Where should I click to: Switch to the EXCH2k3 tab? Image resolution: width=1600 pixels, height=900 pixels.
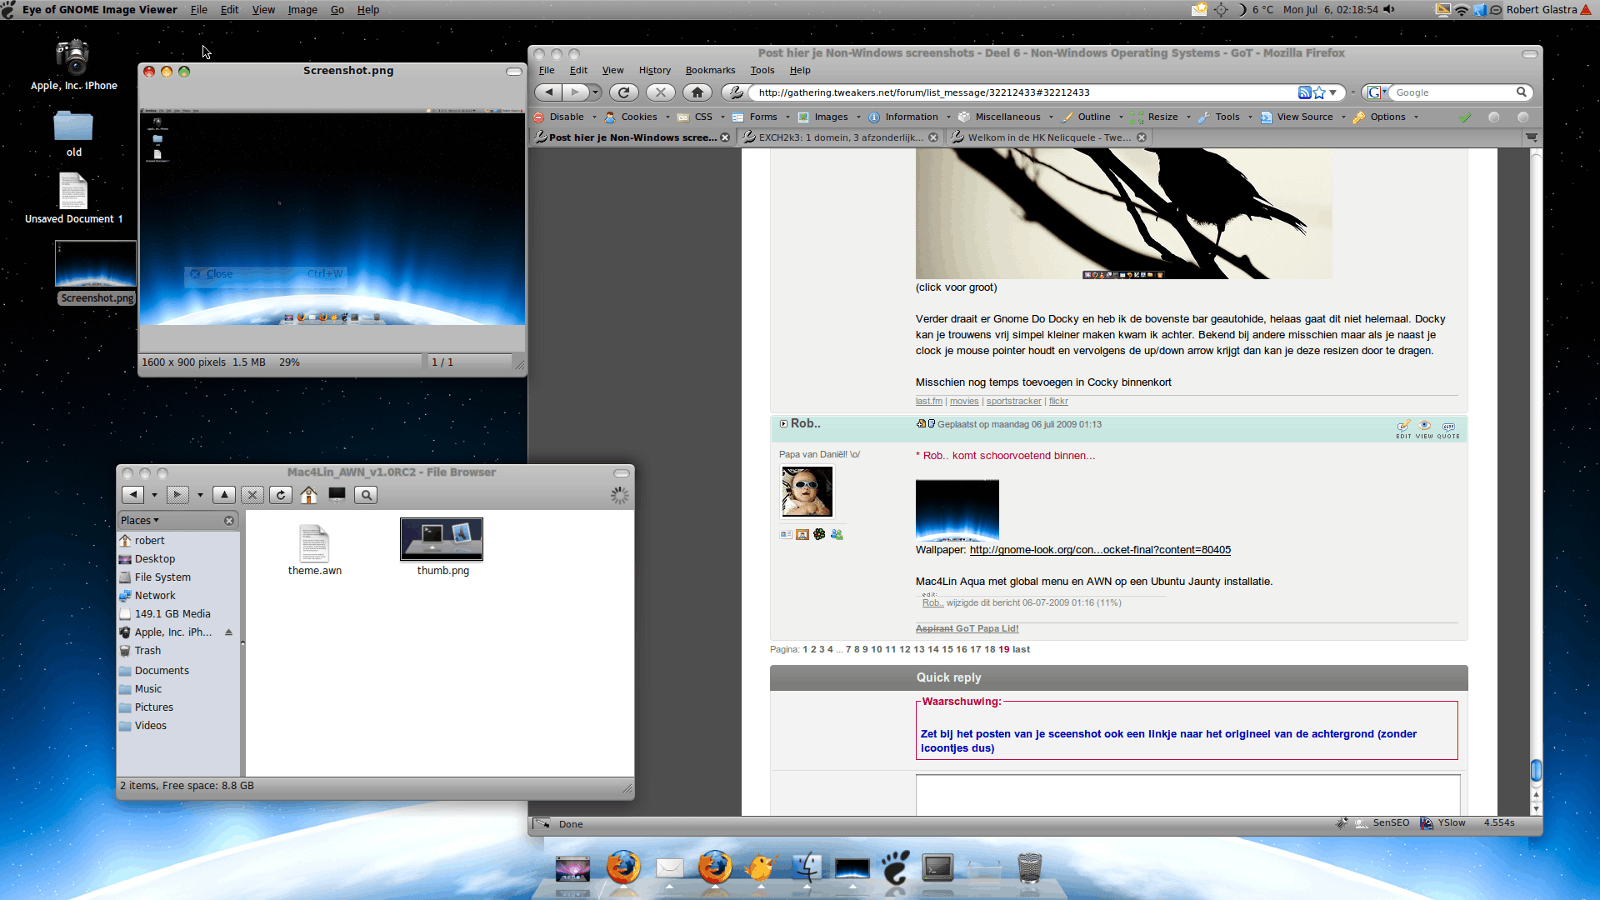tap(841, 138)
